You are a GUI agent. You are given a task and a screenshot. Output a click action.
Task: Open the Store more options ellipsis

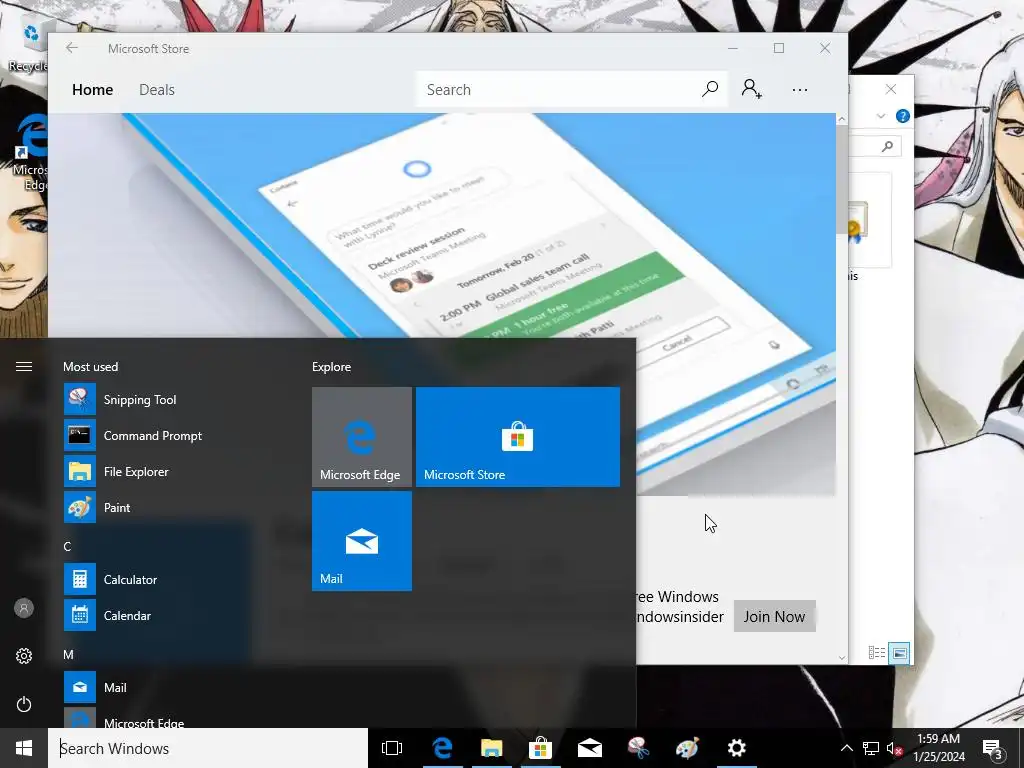tap(800, 89)
